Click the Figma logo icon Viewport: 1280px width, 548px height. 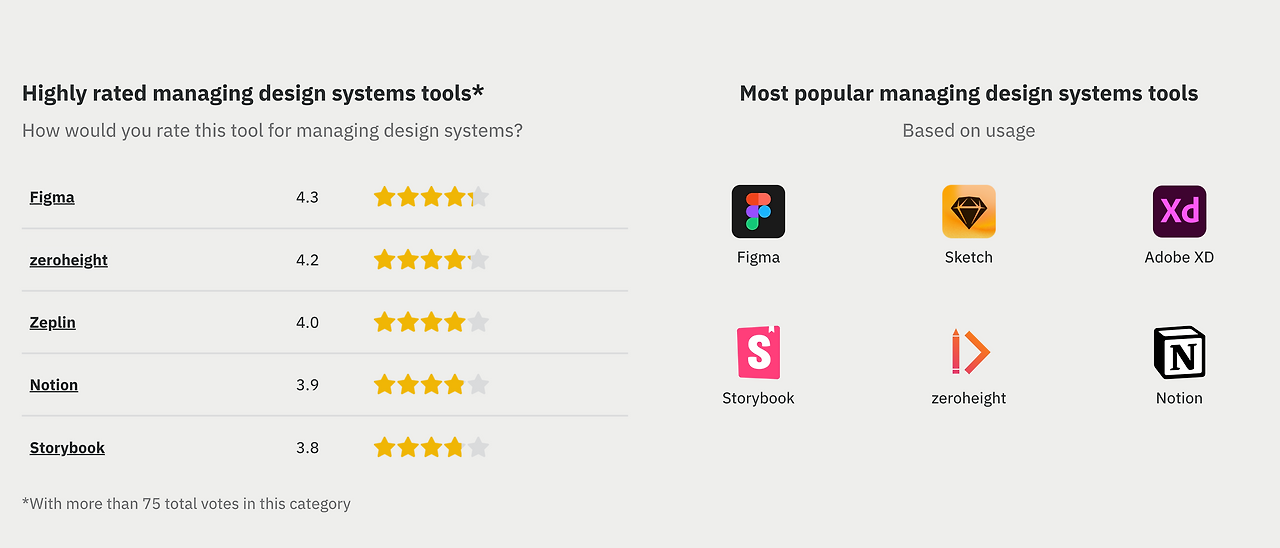pos(758,211)
